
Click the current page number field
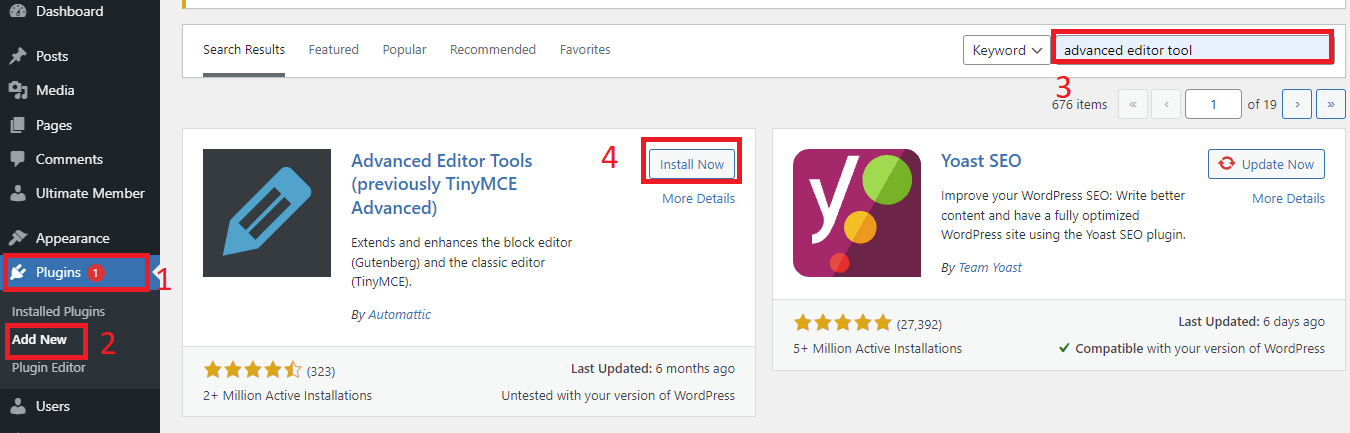pyautogui.click(x=1213, y=103)
